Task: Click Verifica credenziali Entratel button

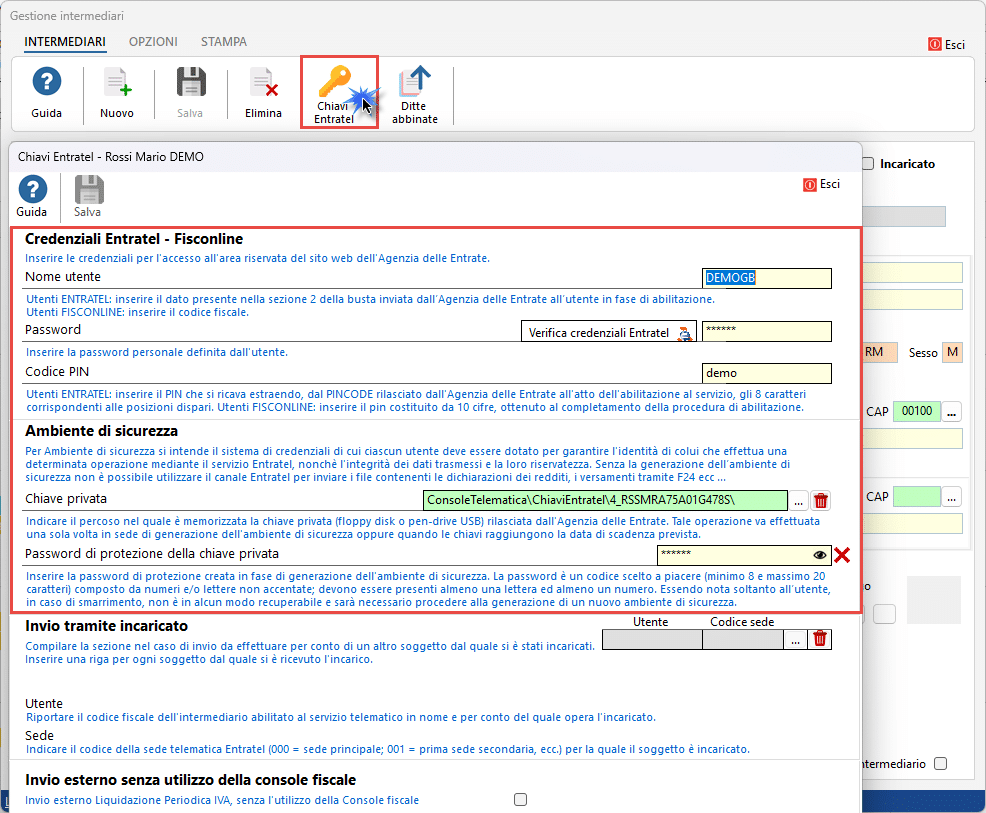Action: tap(609, 332)
